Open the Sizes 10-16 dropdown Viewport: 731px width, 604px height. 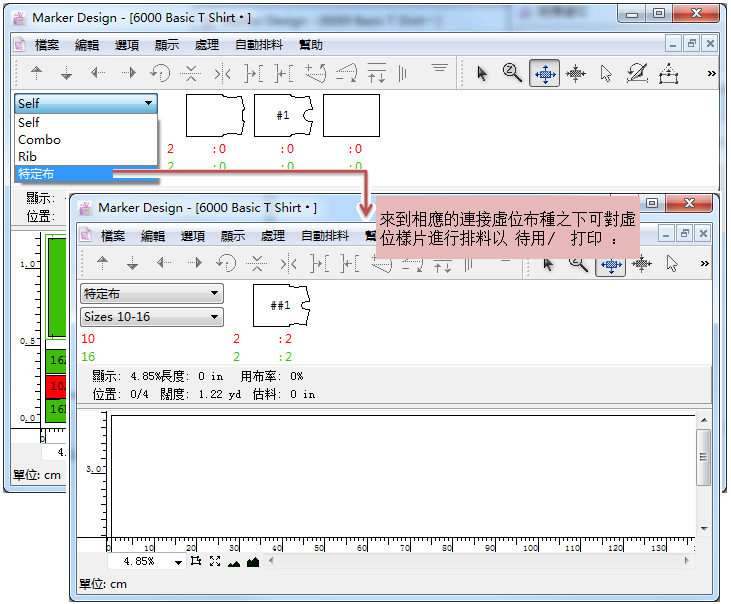tap(151, 317)
